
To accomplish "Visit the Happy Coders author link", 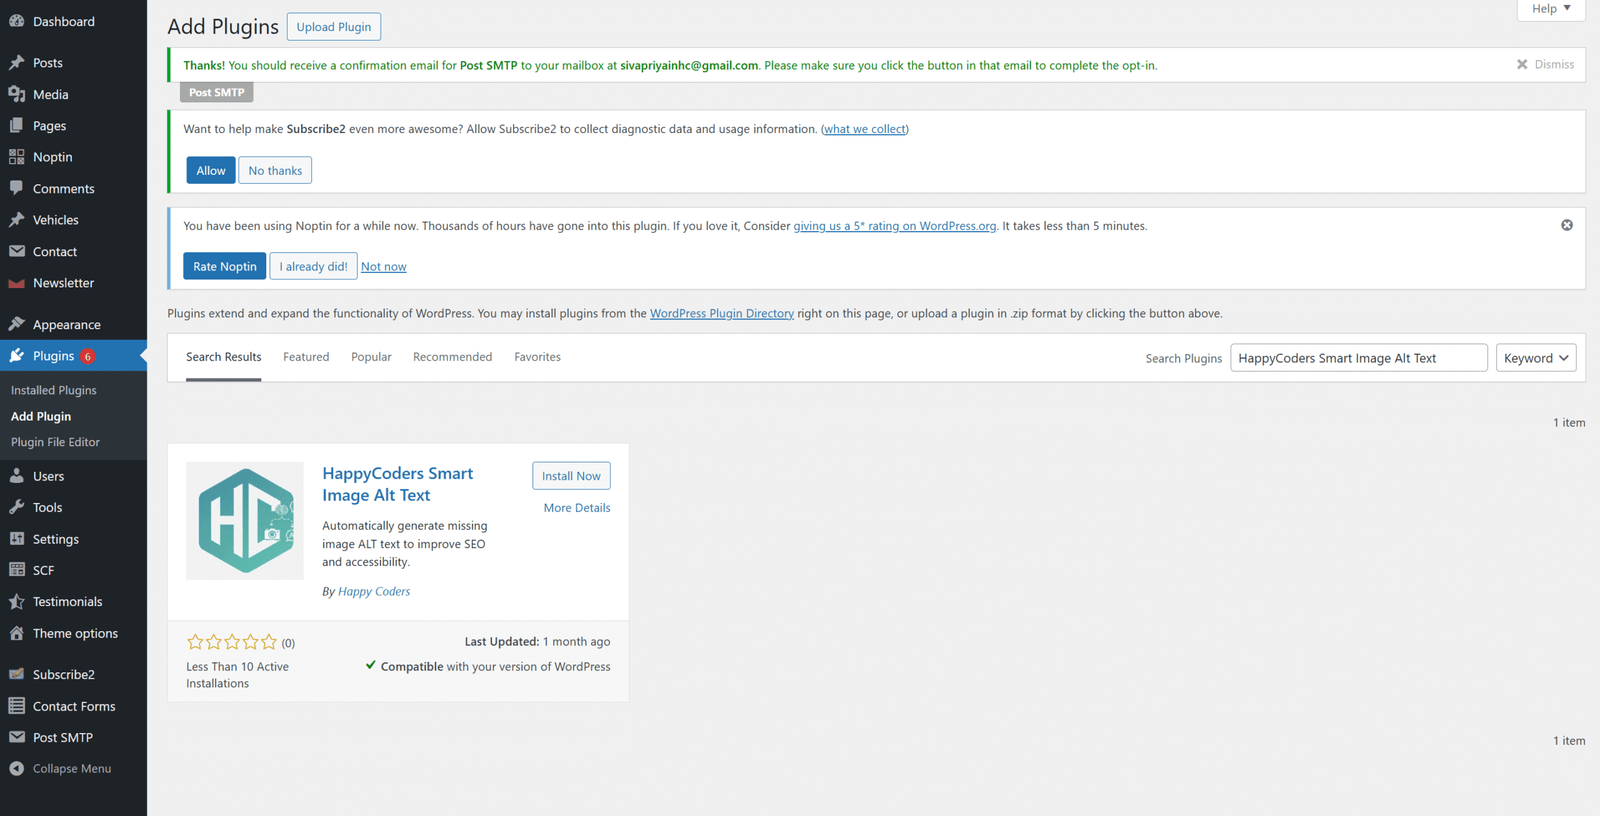I will tap(374, 591).
